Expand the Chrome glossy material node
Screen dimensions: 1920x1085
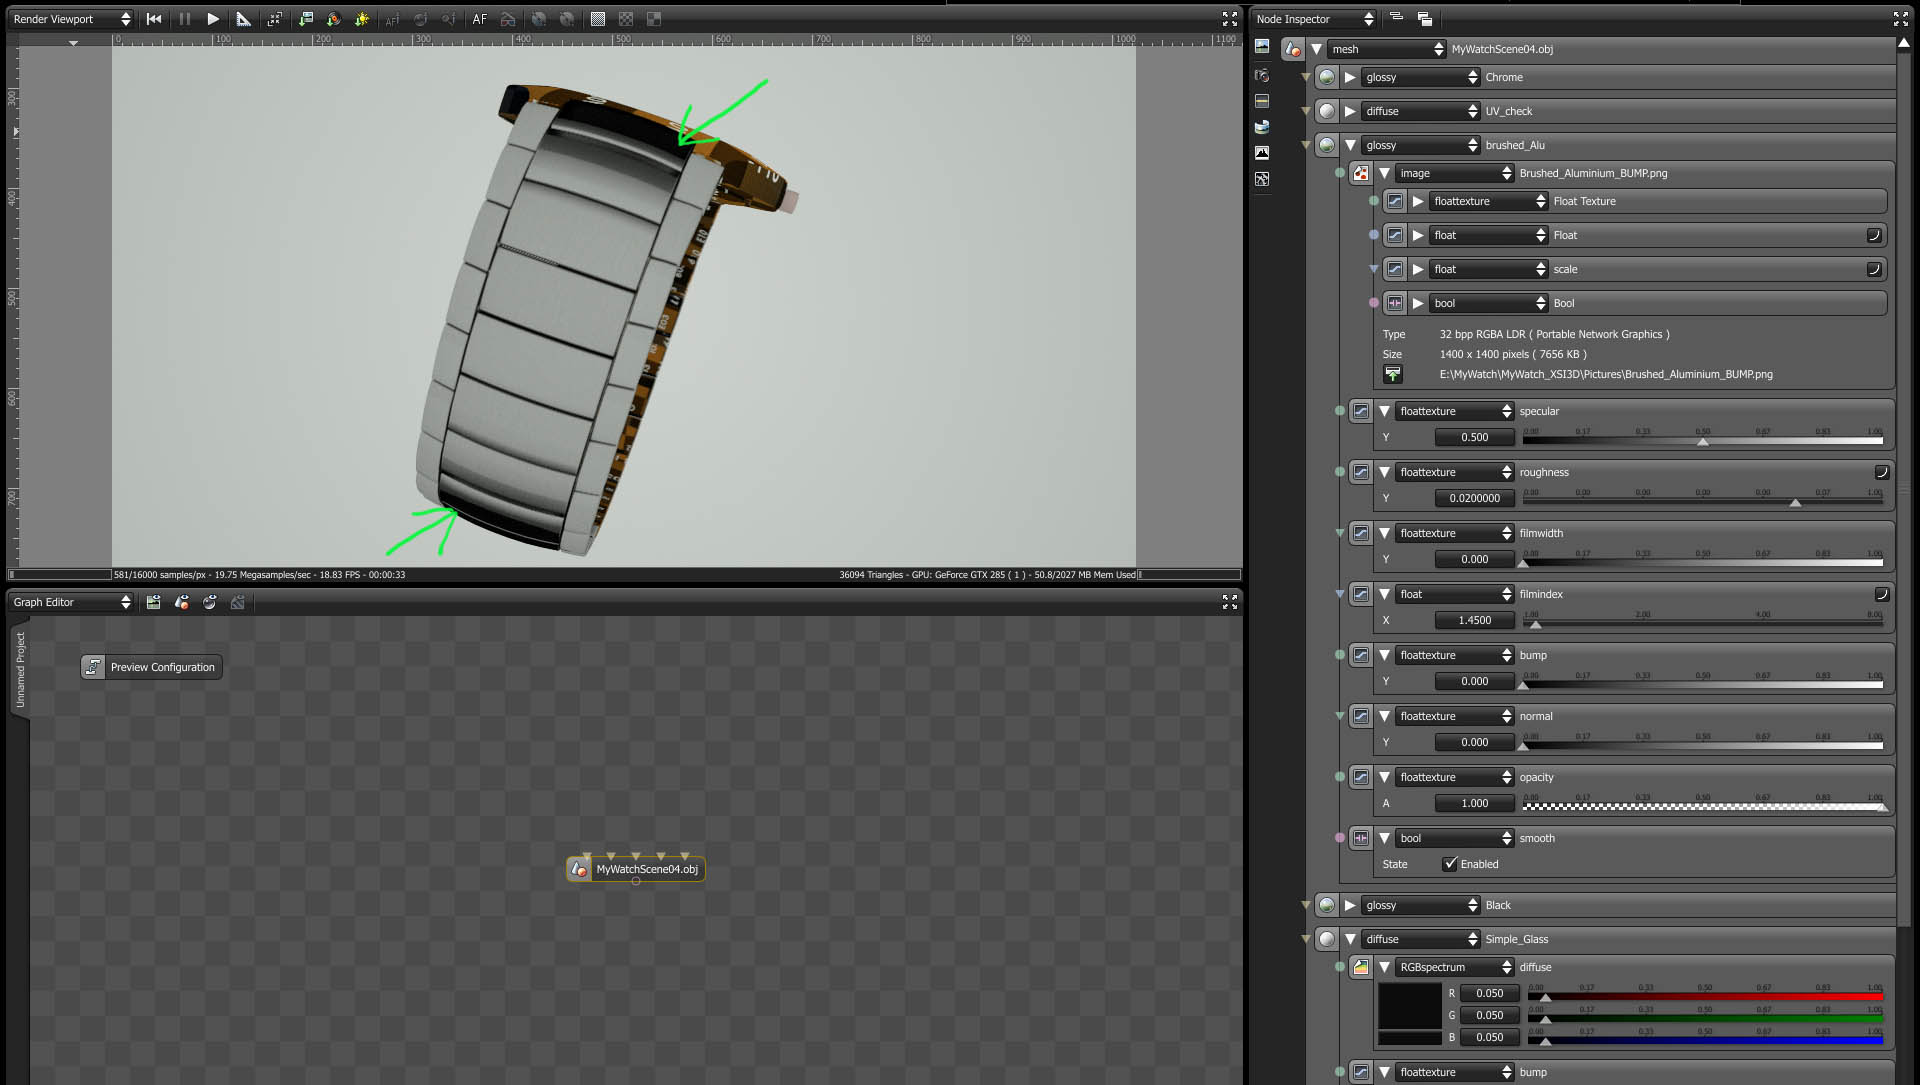coord(1350,77)
